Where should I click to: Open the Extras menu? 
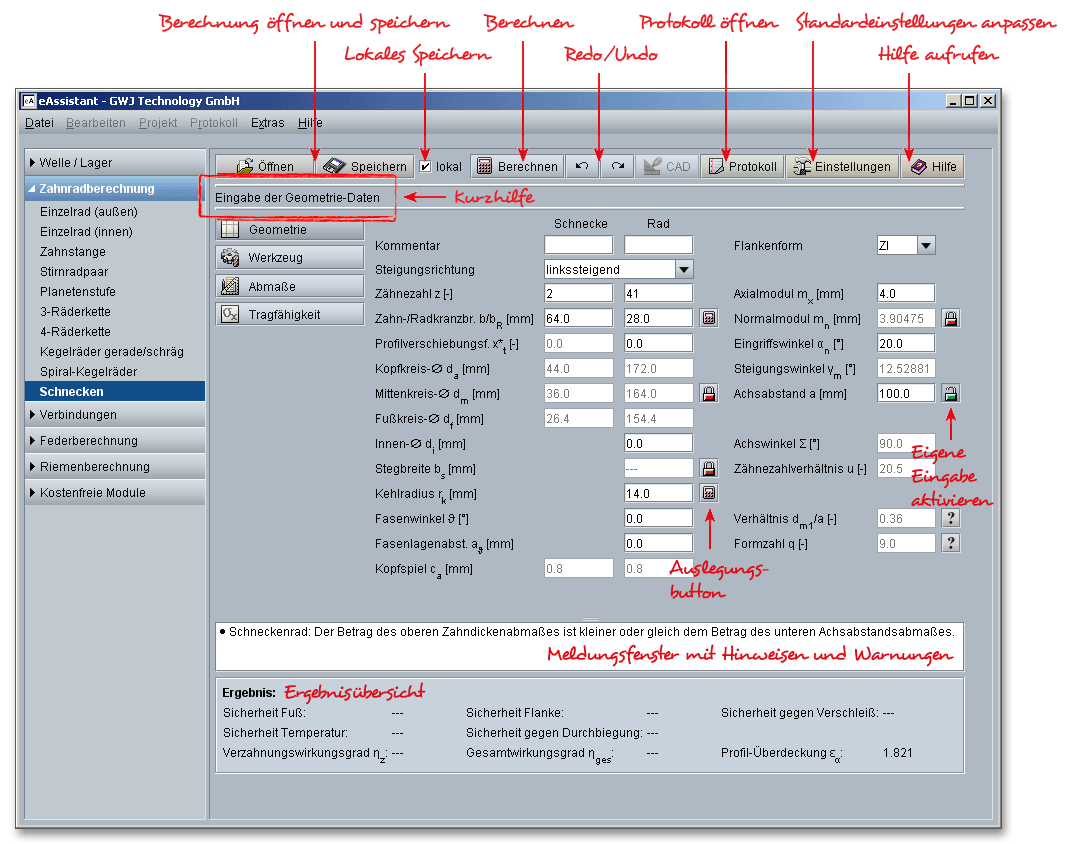pyautogui.click(x=267, y=123)
